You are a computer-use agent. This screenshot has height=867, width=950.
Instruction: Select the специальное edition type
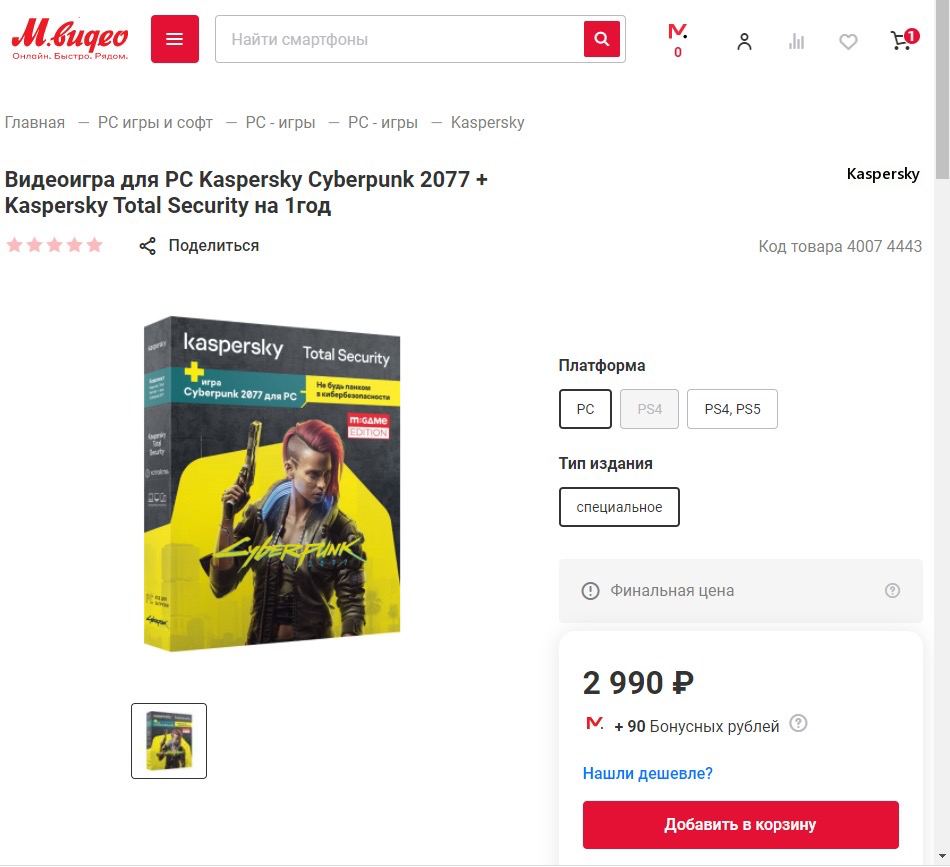click(619, 507)
